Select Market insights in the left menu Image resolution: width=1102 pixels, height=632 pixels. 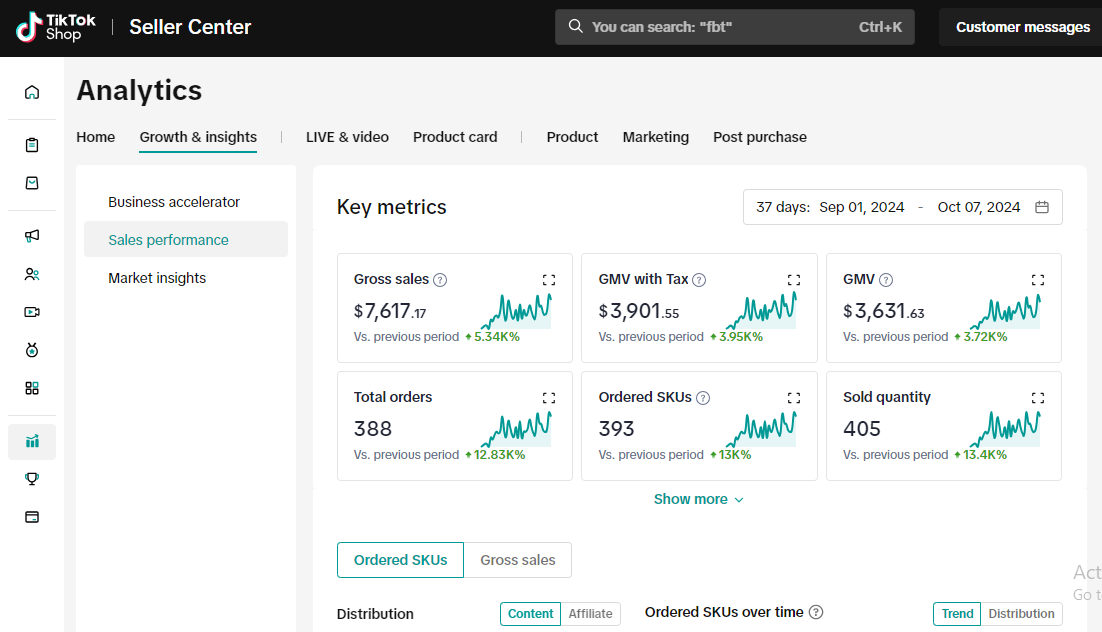tap(157, 278)
